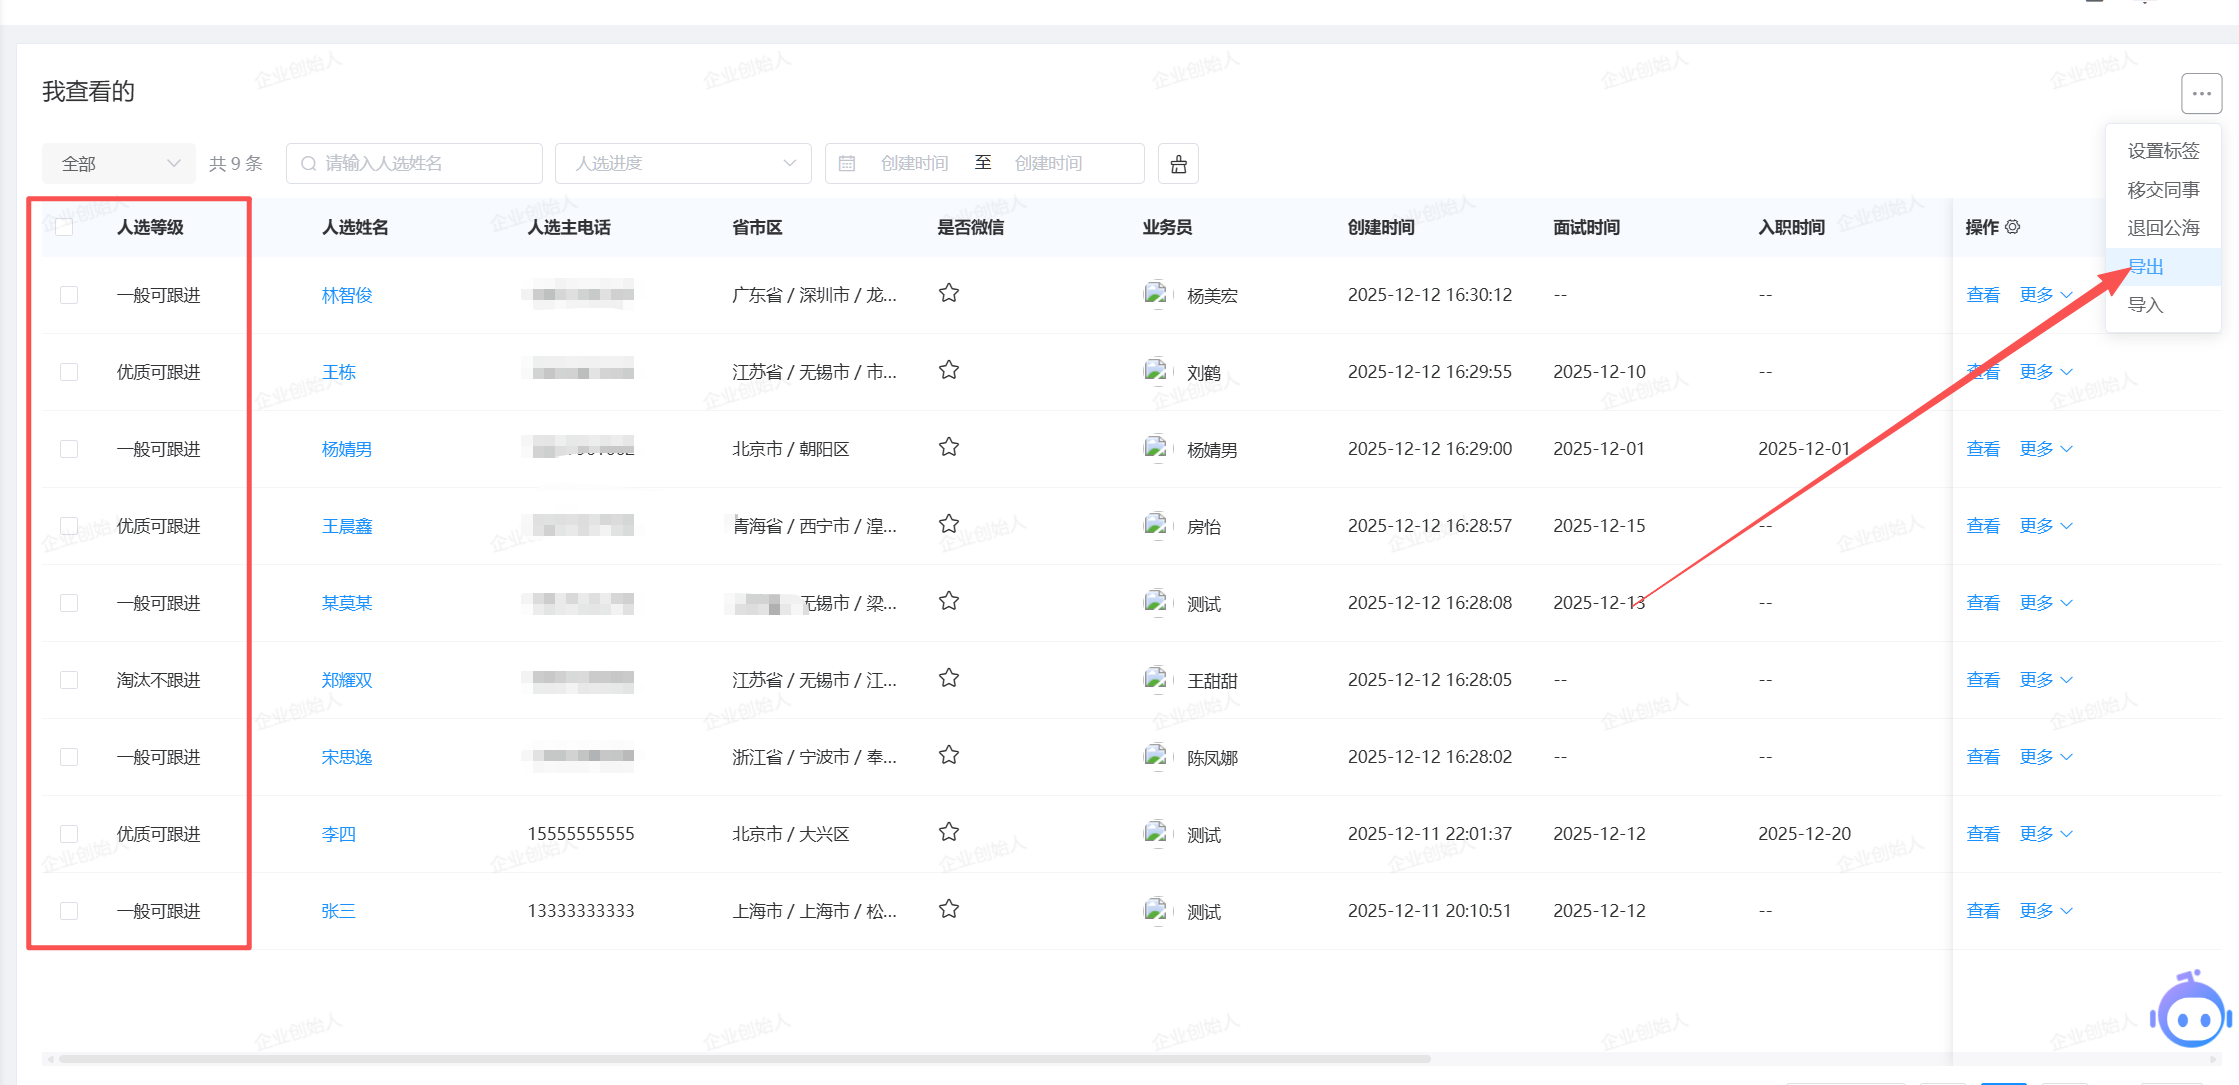Click avatar icon beside 杨美宏
Image resolution: width=2239 pixels, height=1085 pixels.
pos(1156,294)
